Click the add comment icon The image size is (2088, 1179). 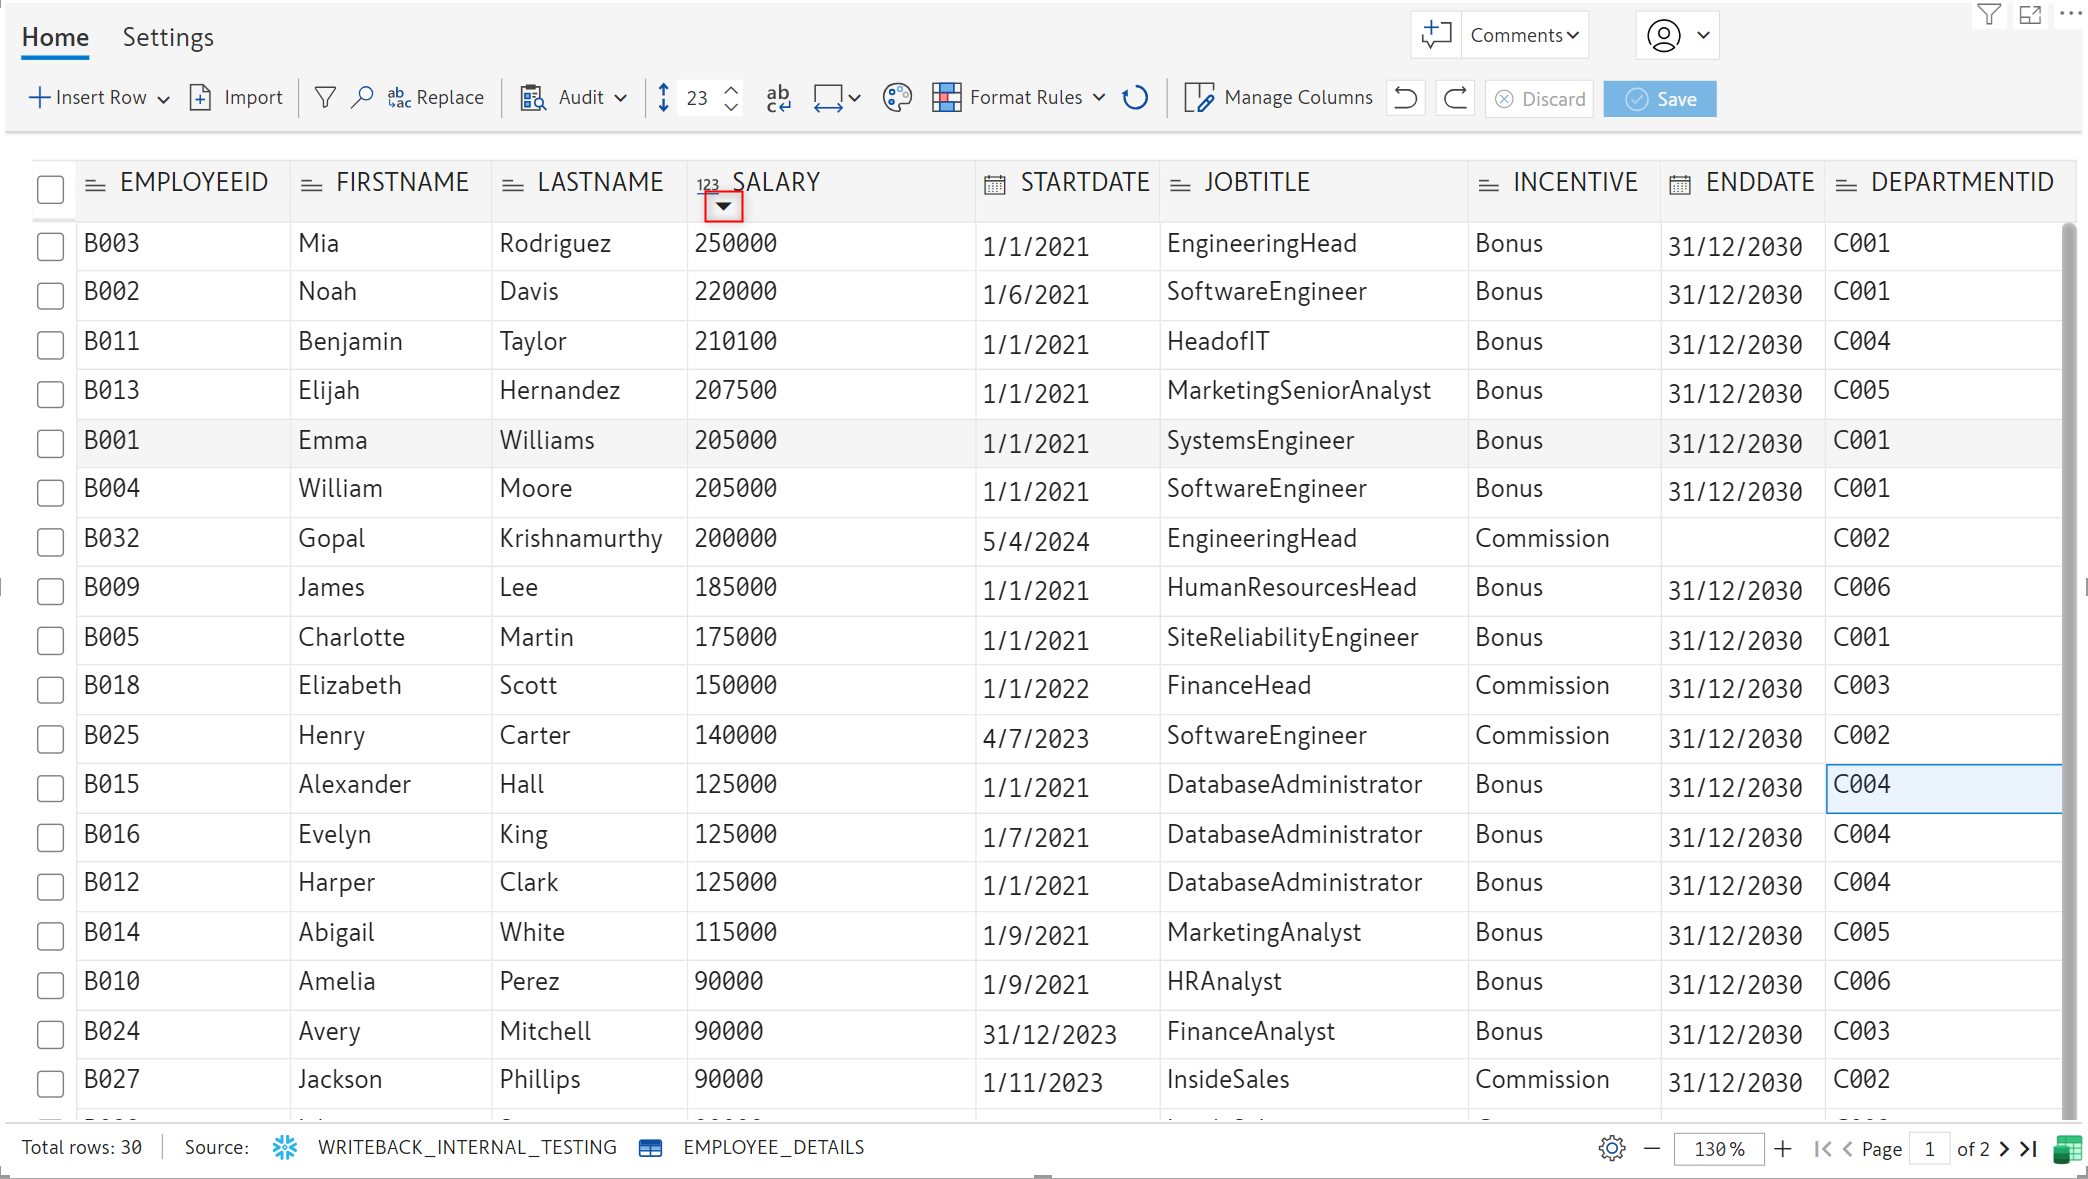(1436, 35)
